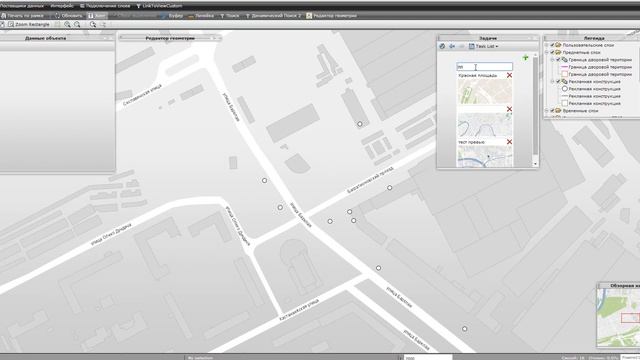Delete the unnamed middle task
Screen dimensions: 640x360
pyautogui.click(x=509, y=109)
